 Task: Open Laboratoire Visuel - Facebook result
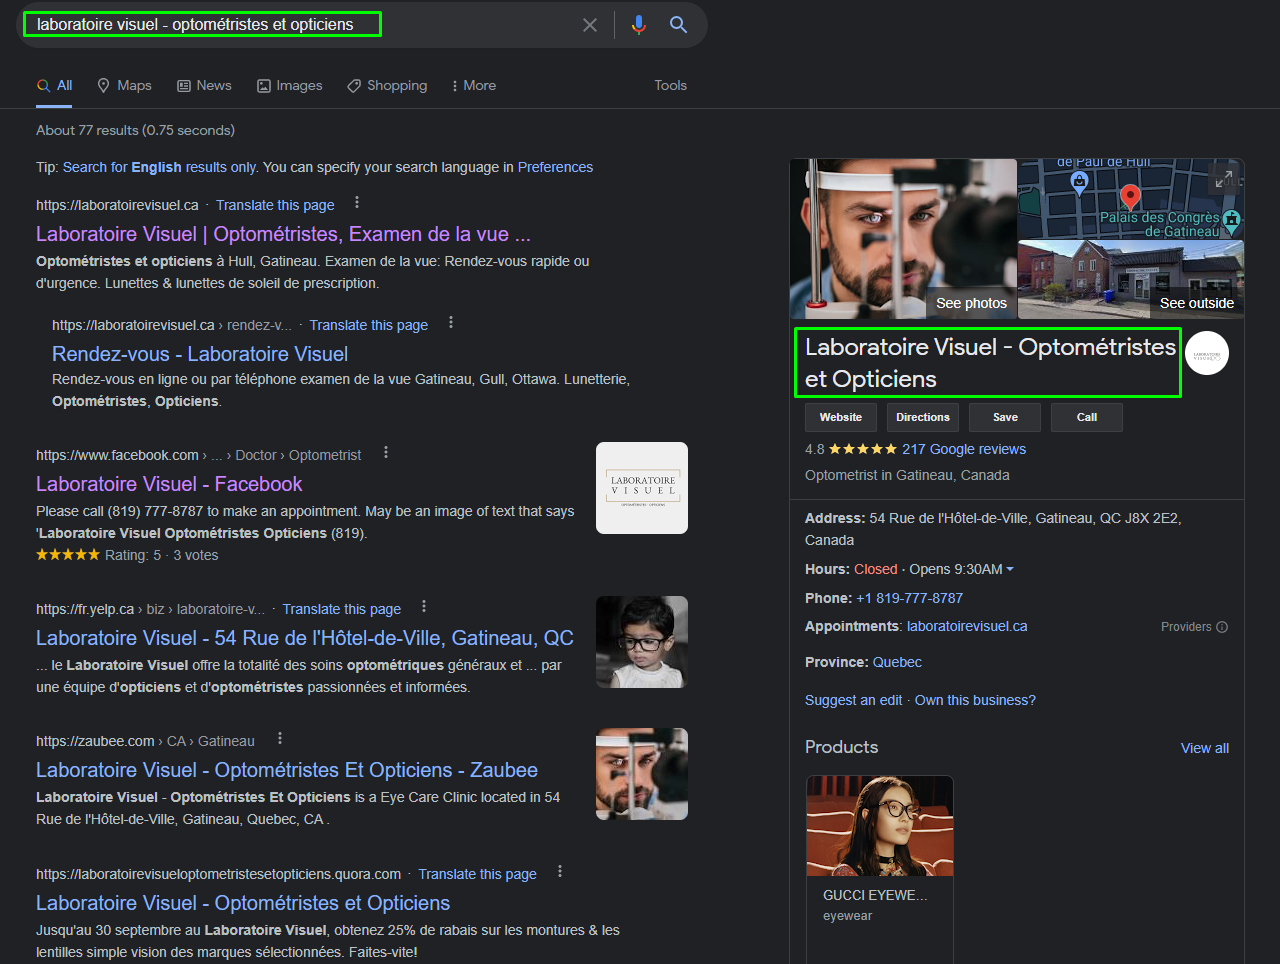(169, 484)
